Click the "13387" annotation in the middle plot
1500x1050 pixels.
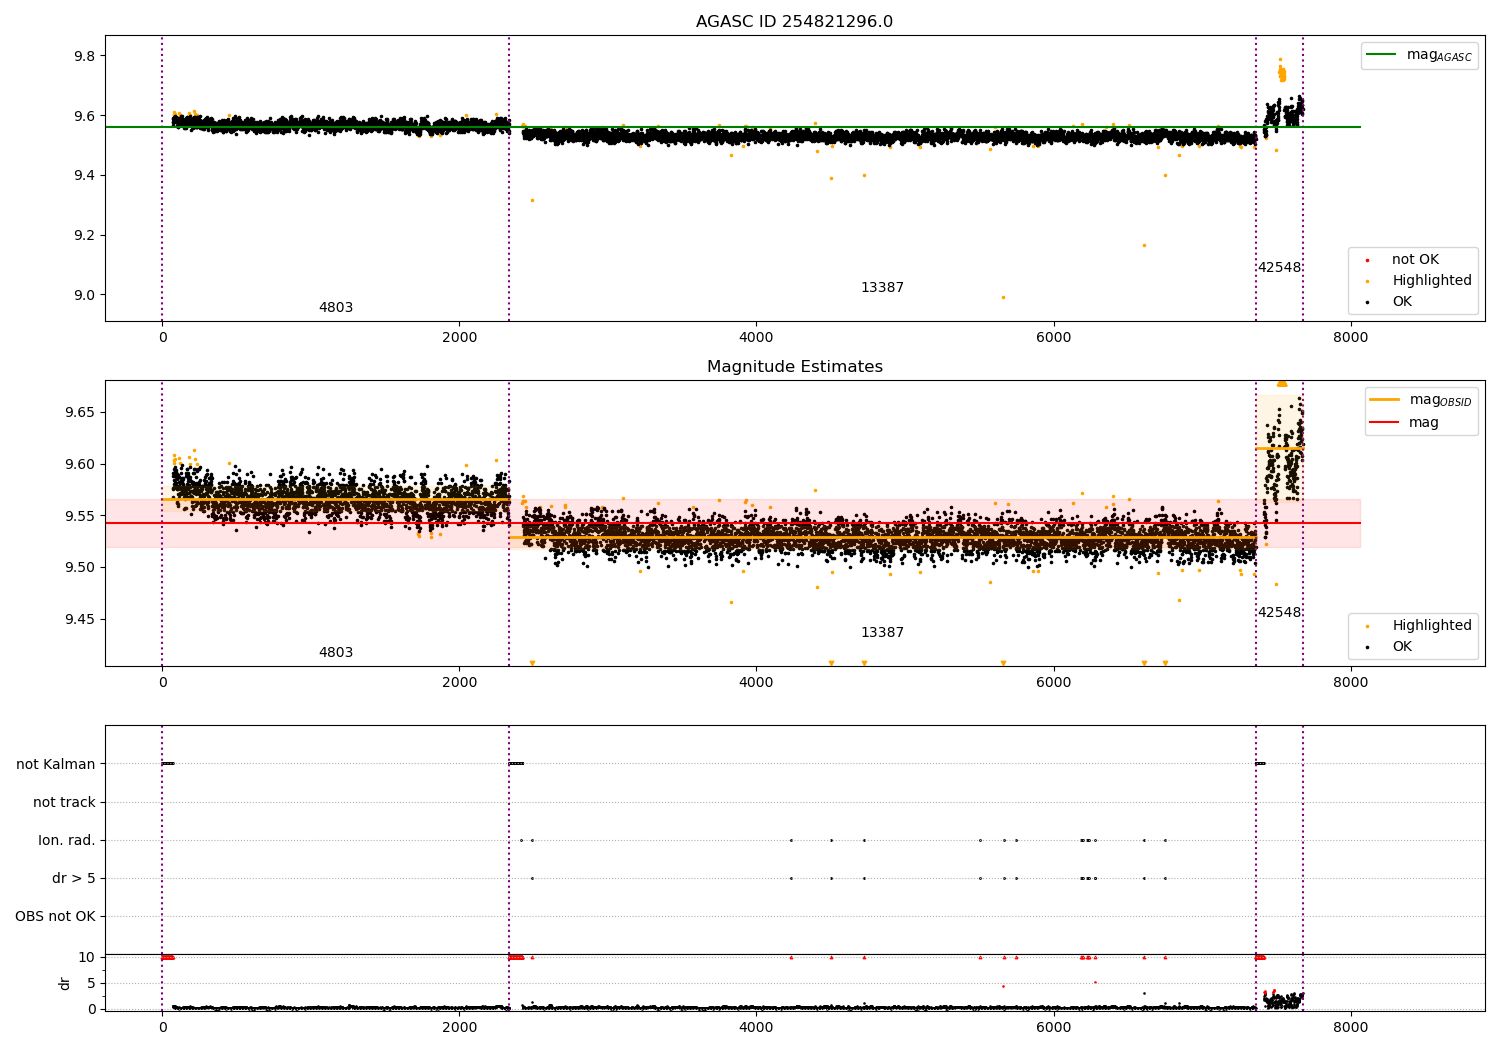882,633
